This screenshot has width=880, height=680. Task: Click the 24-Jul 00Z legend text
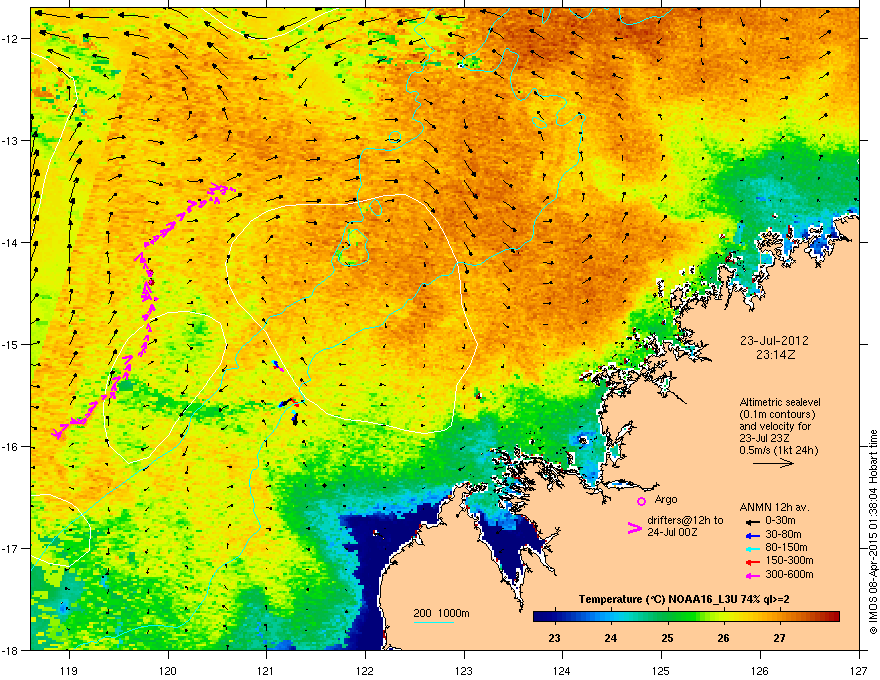tap(672, 532)
